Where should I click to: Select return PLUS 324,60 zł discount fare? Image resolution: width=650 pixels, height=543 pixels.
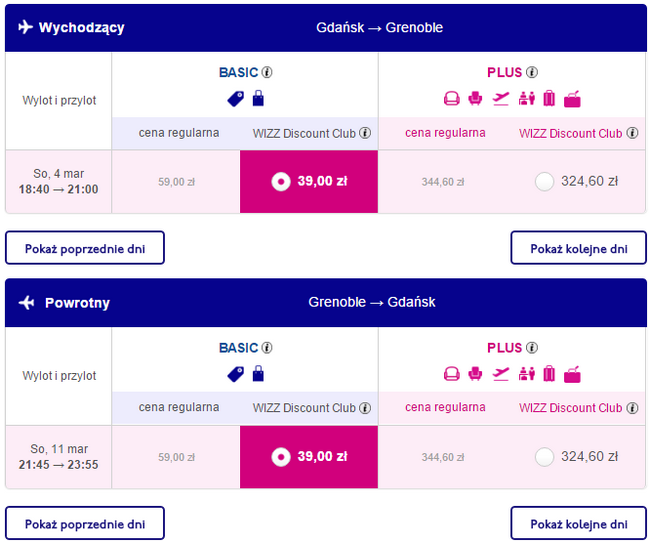[544, 456]
